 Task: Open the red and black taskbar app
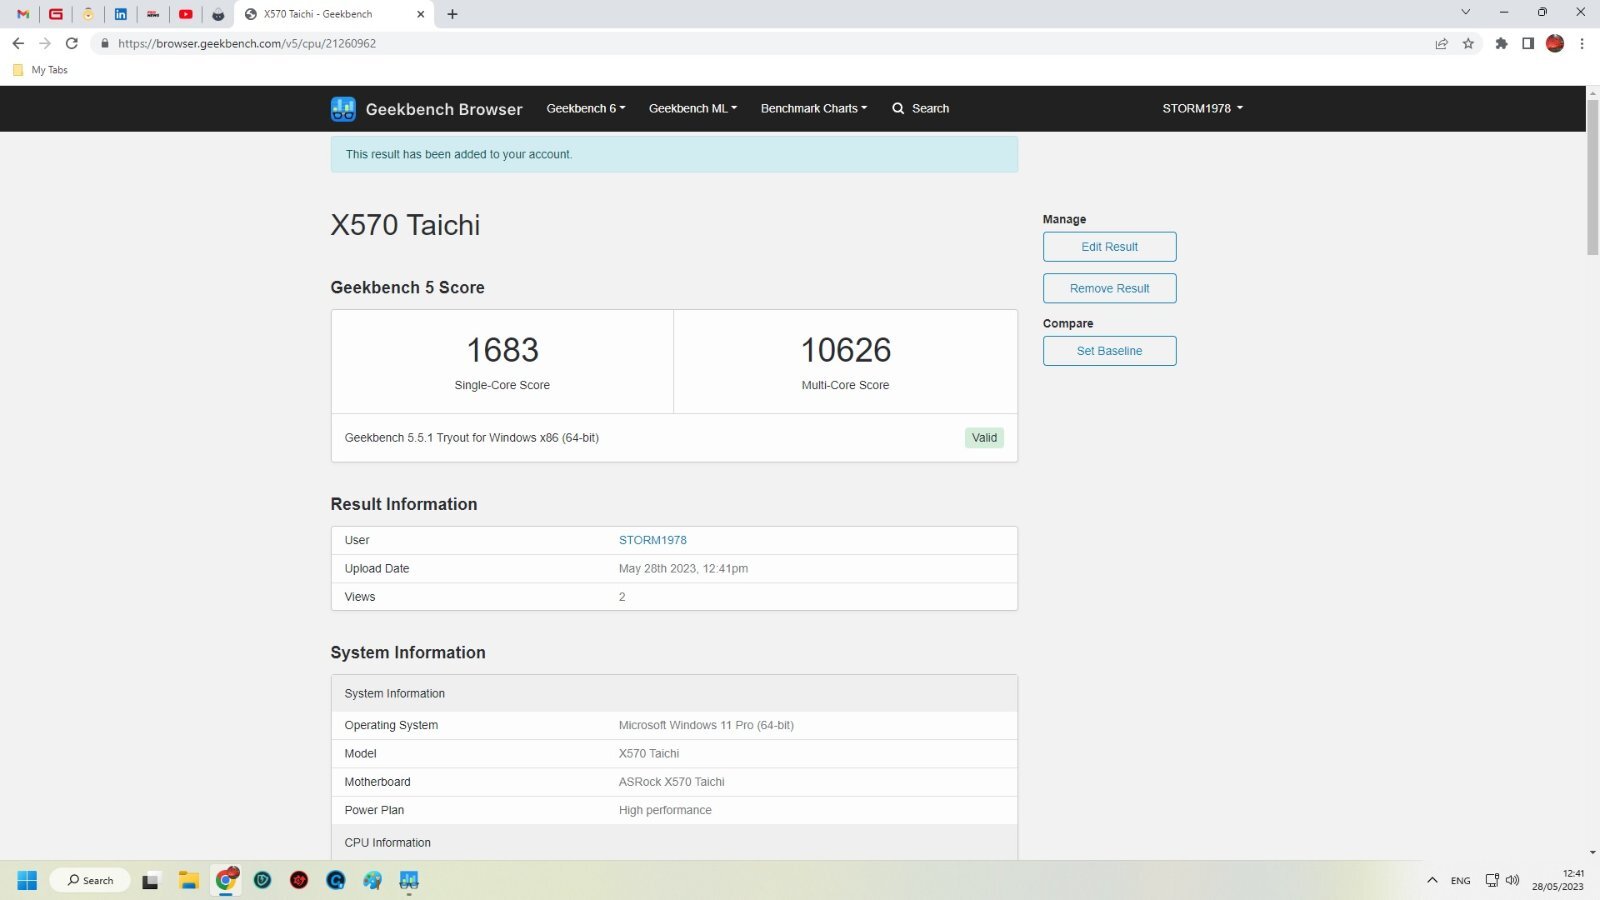(299, 880)
